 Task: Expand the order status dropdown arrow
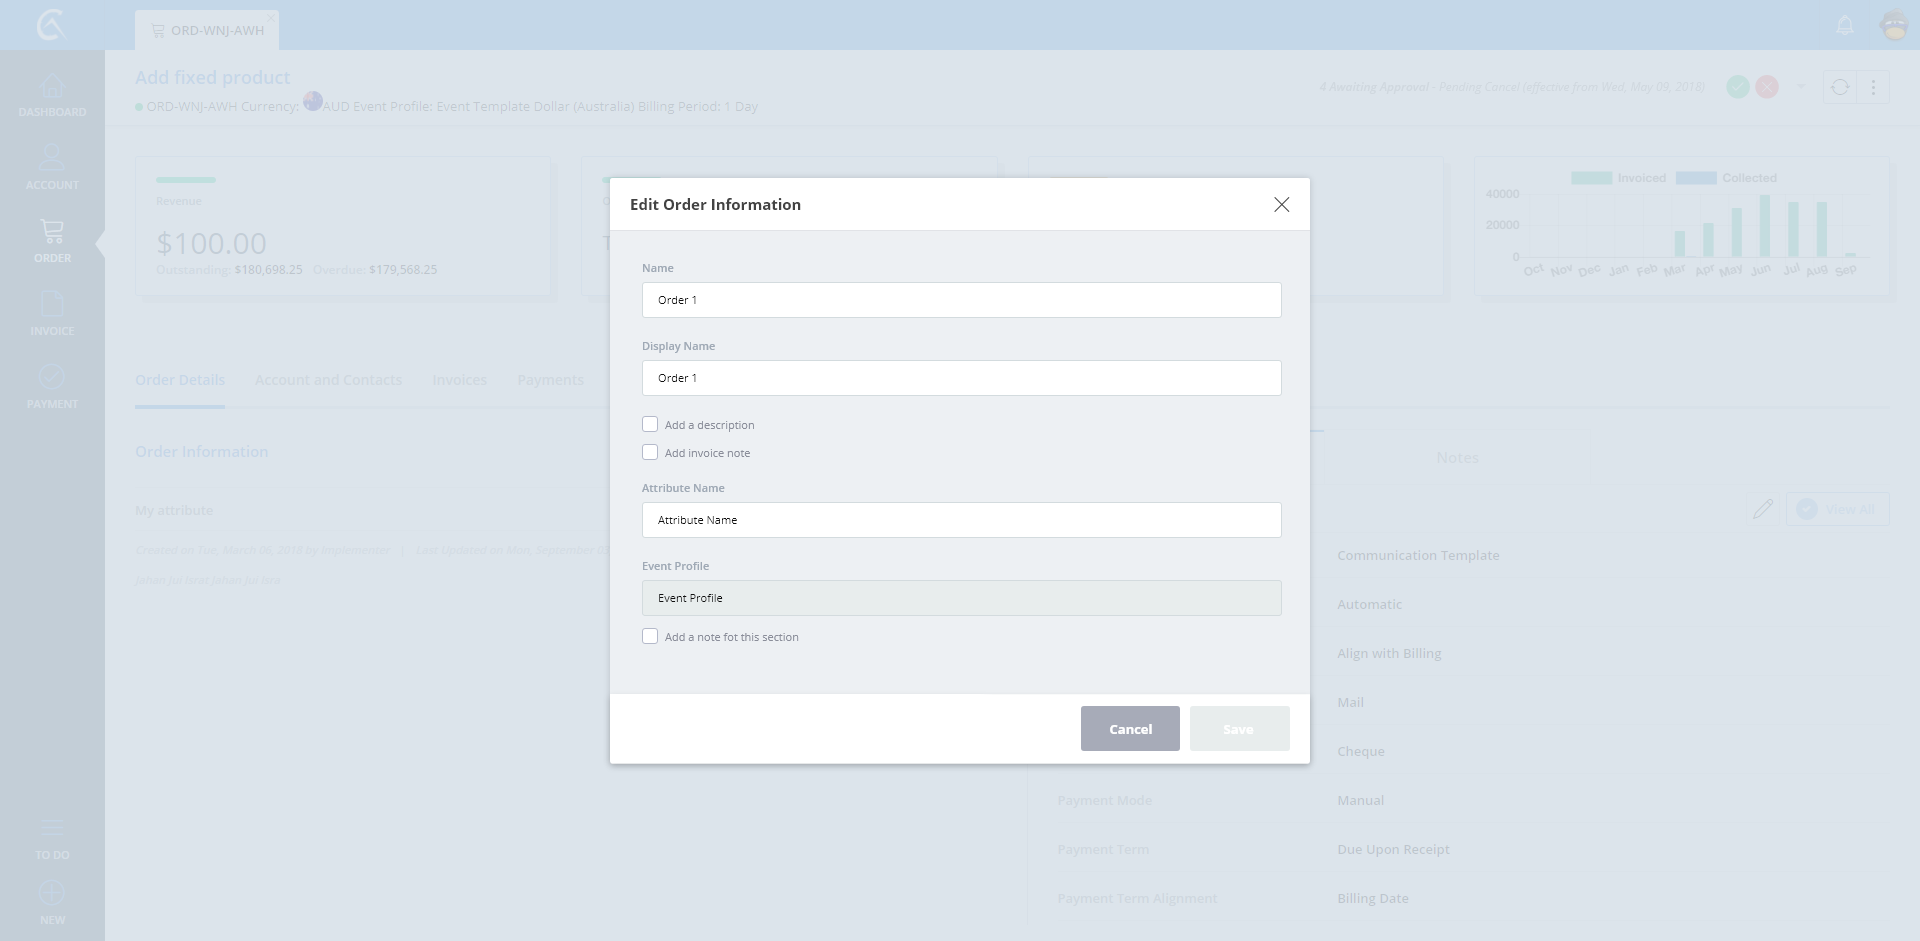click(1801, 87)
